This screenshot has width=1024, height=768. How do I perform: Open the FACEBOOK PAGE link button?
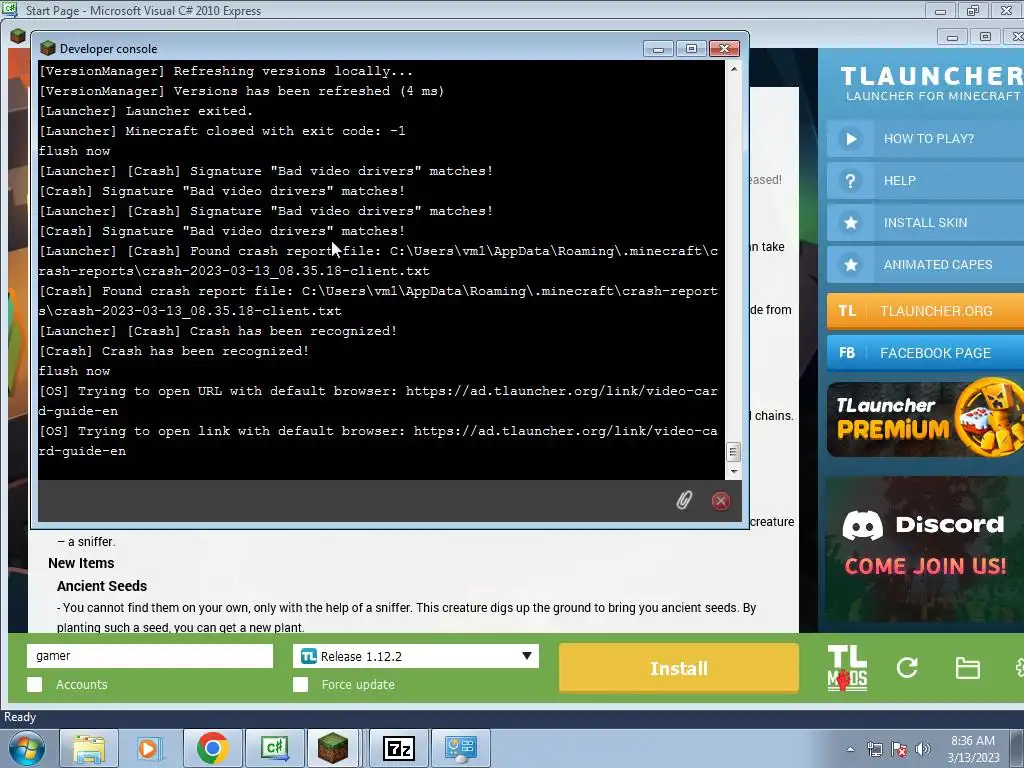coord(925,353)
